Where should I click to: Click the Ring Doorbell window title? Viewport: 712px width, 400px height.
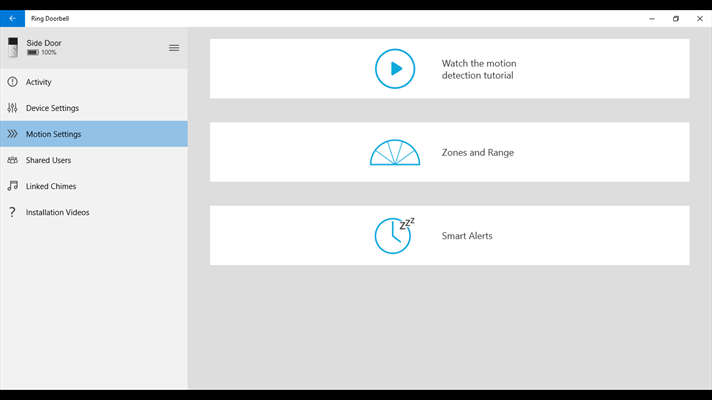50,19
